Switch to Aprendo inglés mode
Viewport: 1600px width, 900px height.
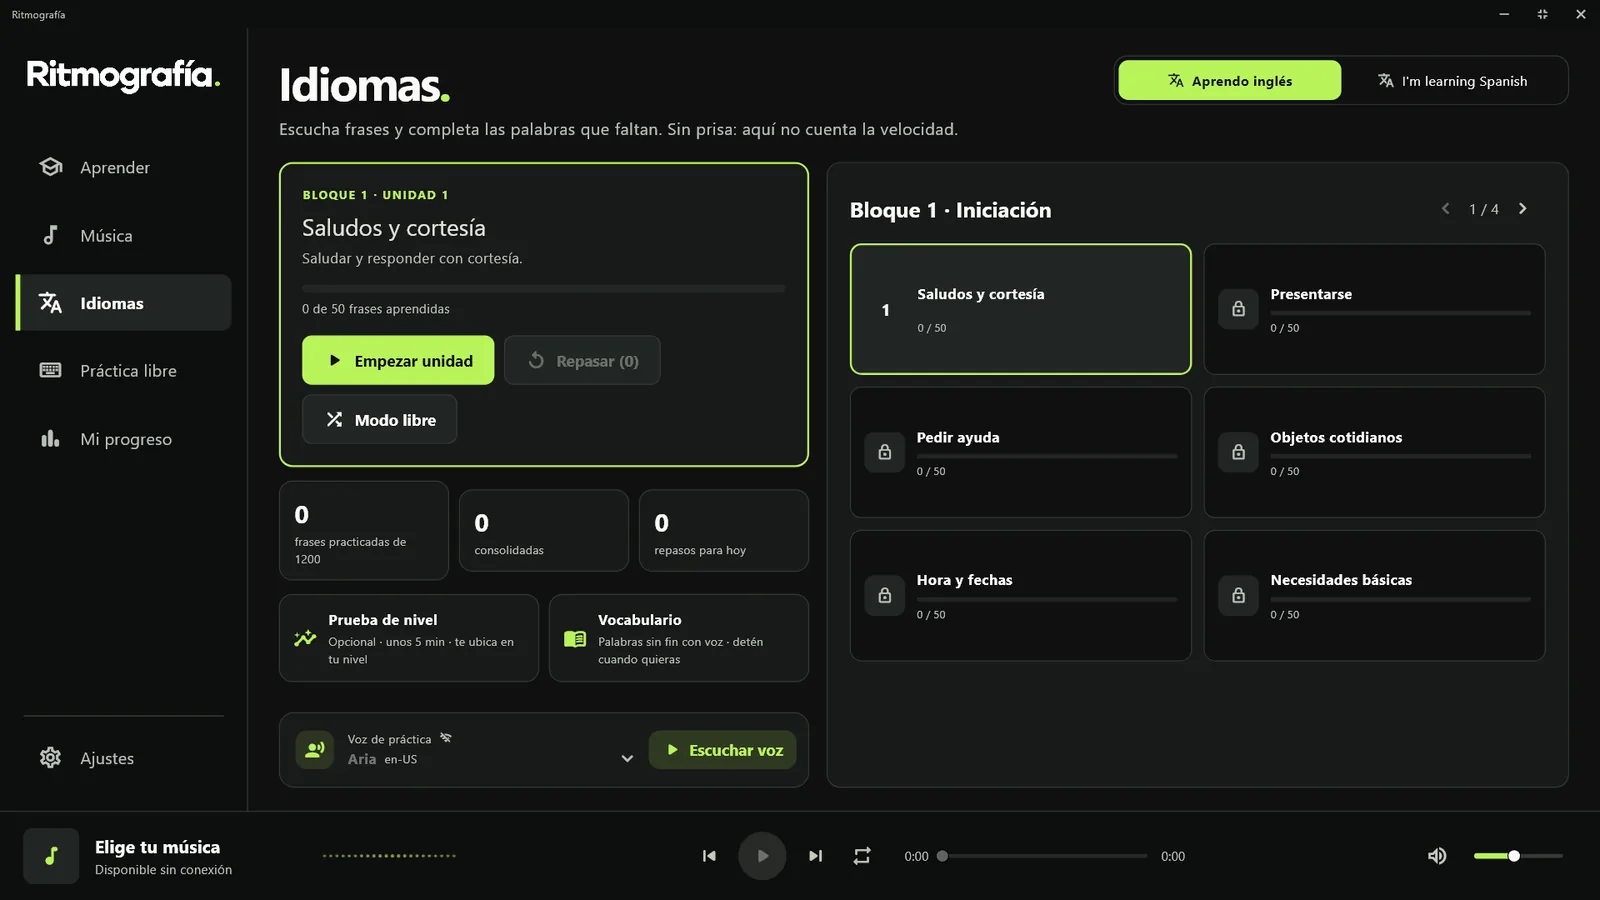click(1229, 81)
